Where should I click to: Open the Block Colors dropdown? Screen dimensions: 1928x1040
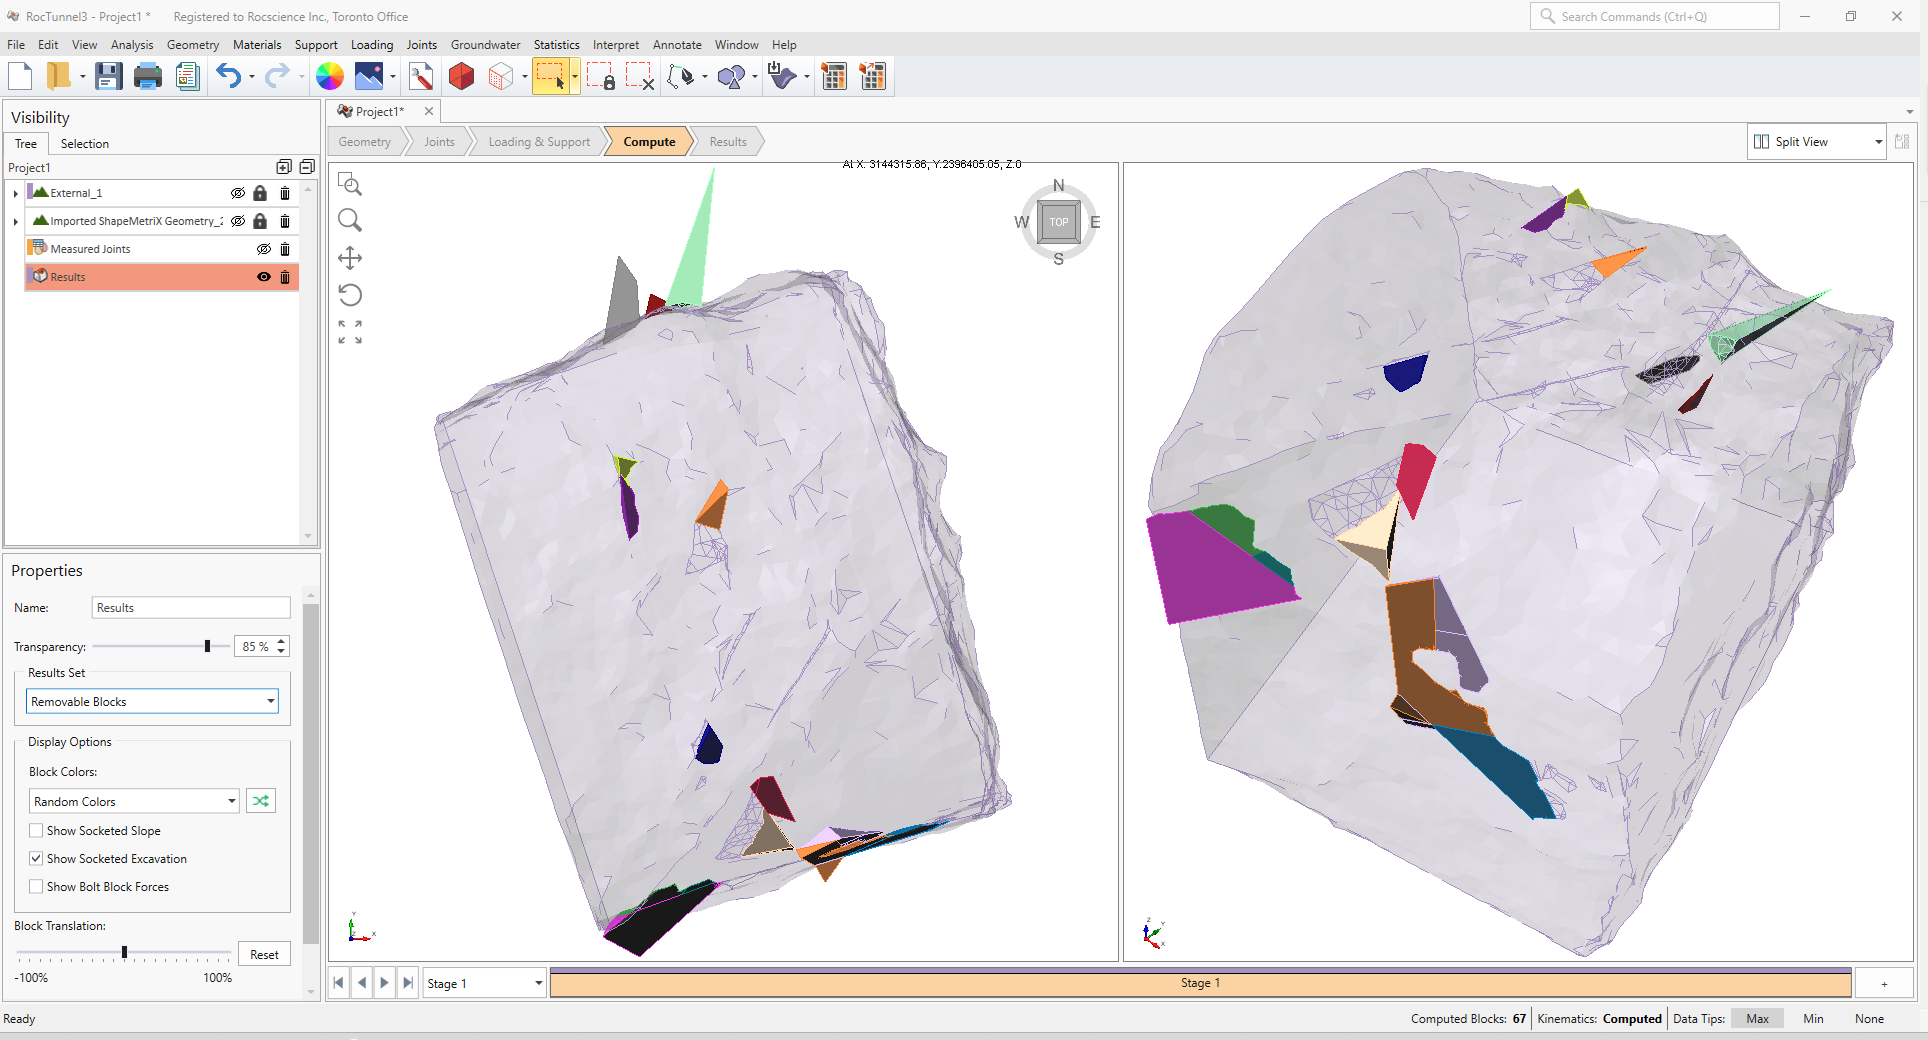[x=134, y=801]
